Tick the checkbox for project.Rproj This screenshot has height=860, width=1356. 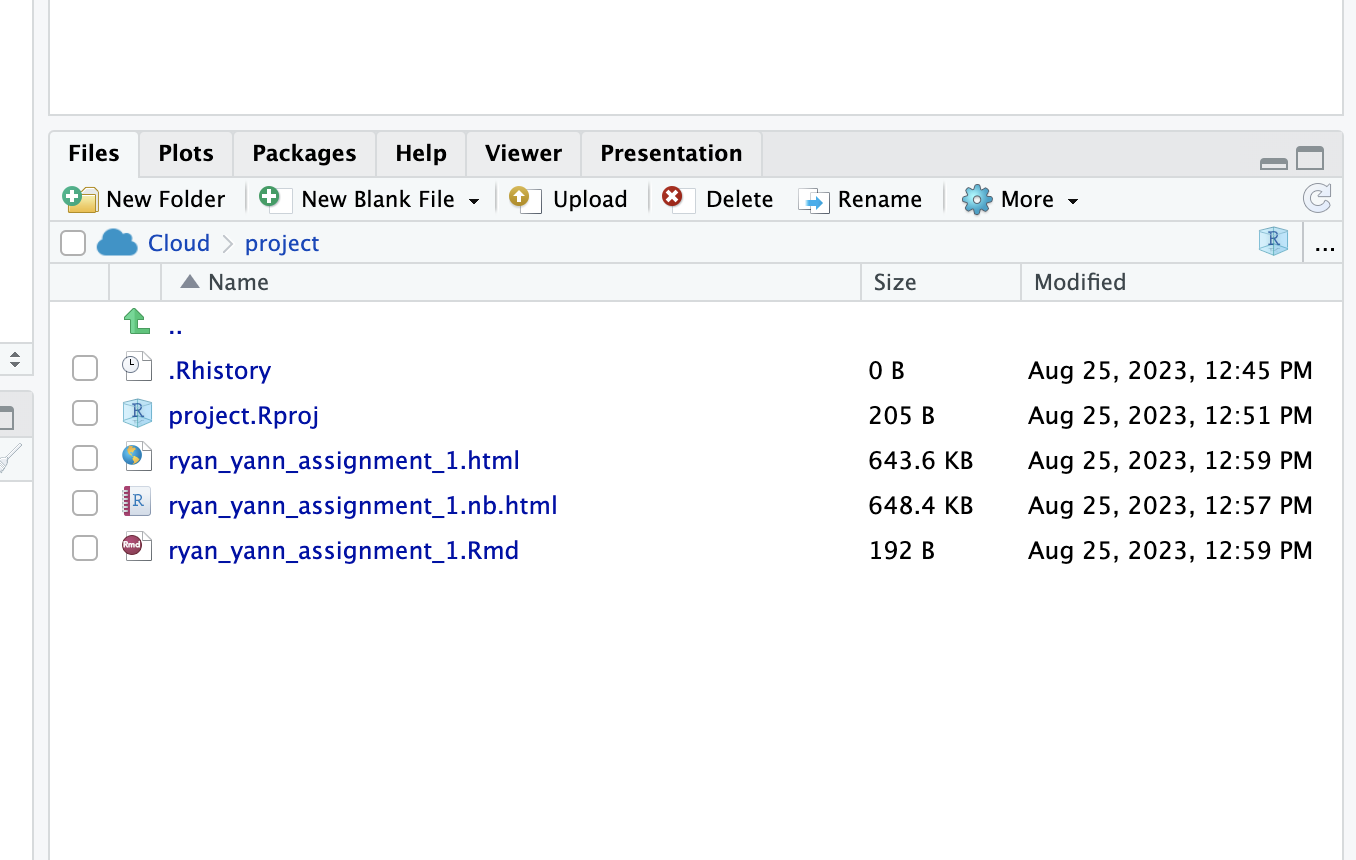click(x=85, y=414)
